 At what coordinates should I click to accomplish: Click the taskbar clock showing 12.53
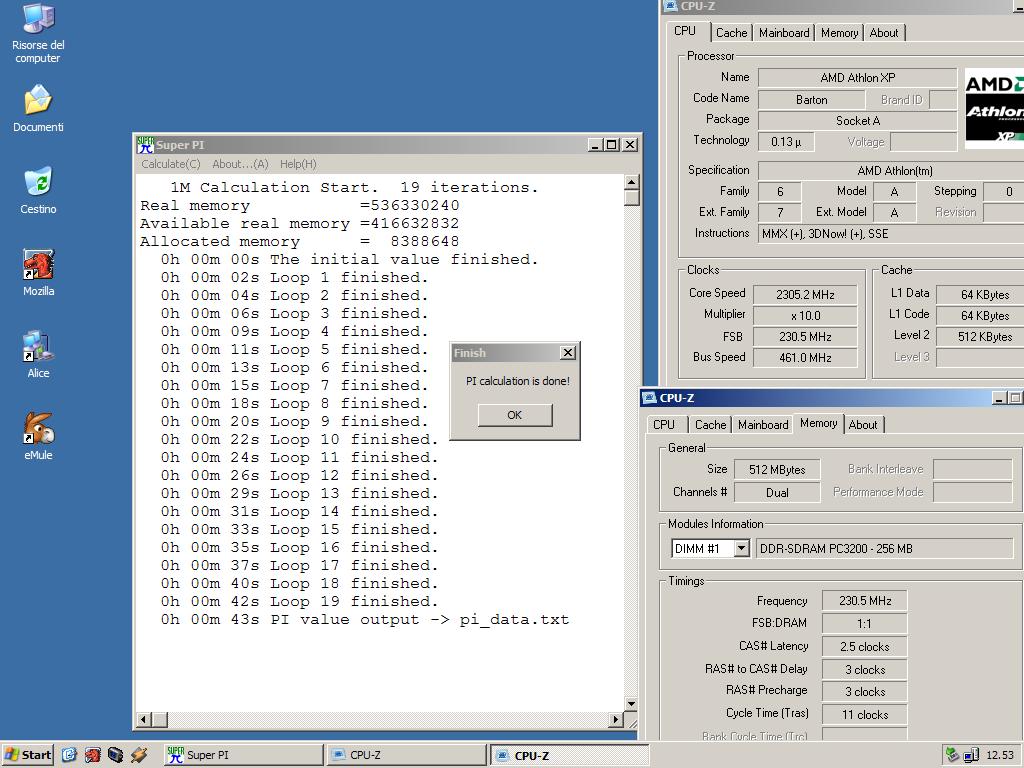coord(999,755)
